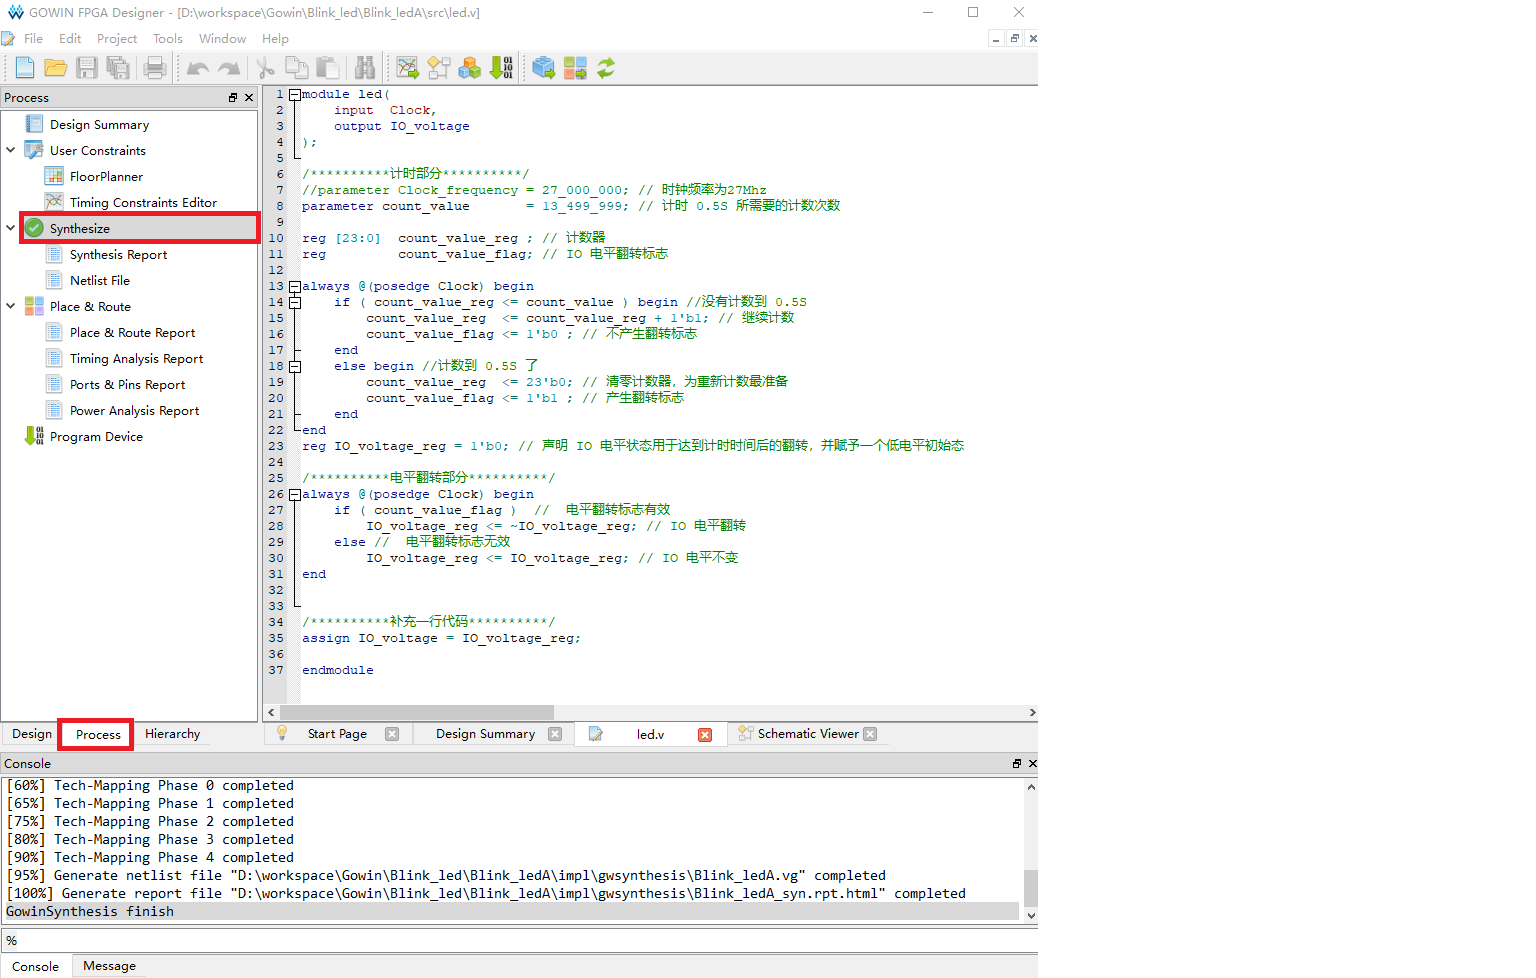Click the Undo arrow icon
Image resolution: width=1536 pixels, height=978 pixels.
(x=198, y=67)
